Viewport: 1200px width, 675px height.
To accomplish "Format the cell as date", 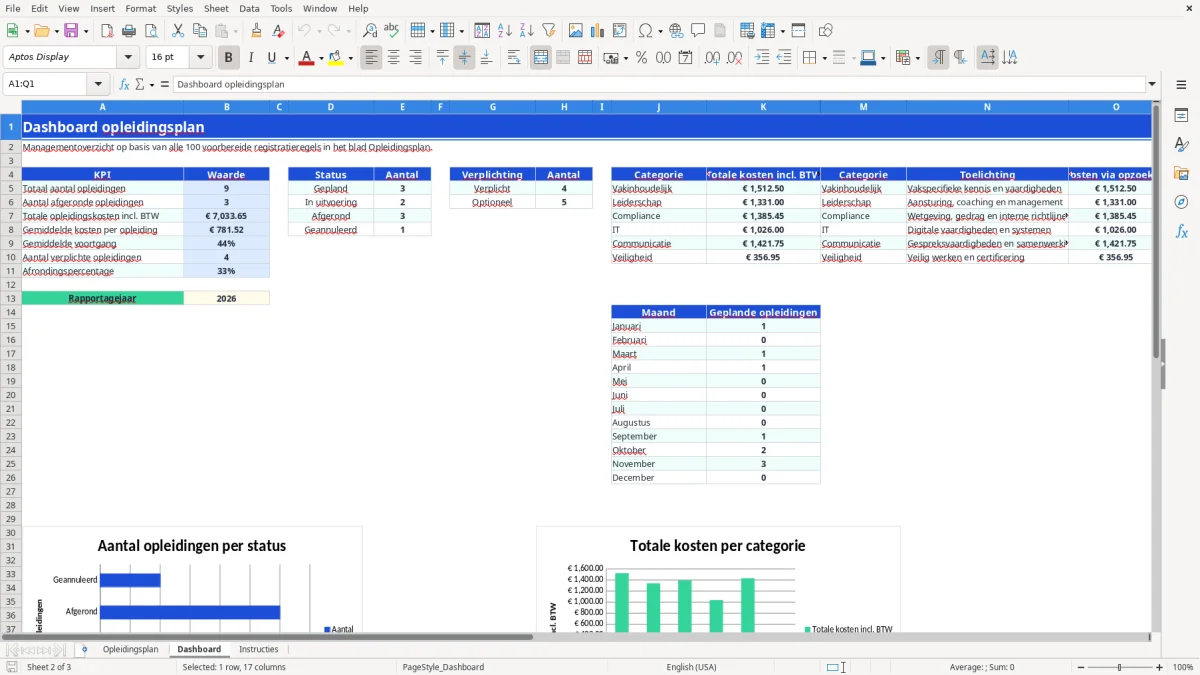I will [686, 58].
